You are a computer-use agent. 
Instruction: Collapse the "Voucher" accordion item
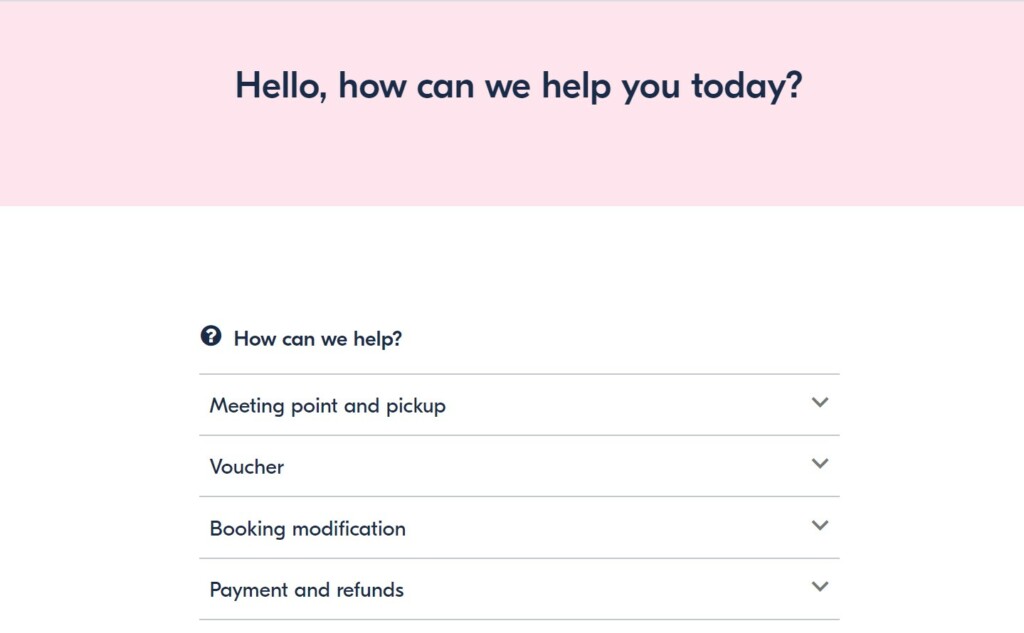click(x=520, y=466)
